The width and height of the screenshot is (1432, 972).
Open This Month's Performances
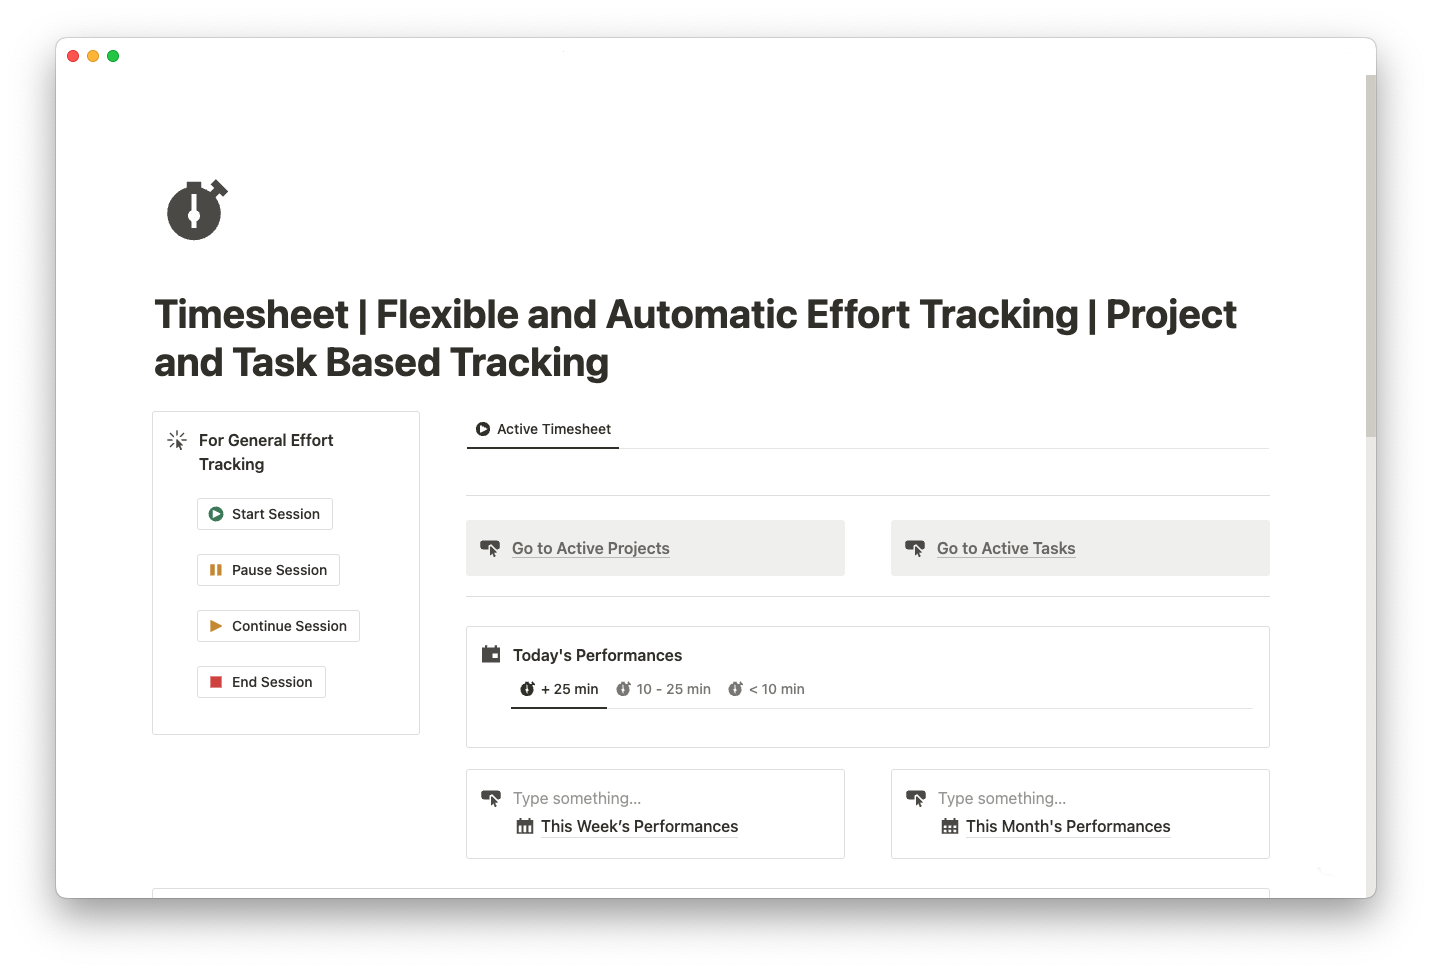click(1068, 826)
